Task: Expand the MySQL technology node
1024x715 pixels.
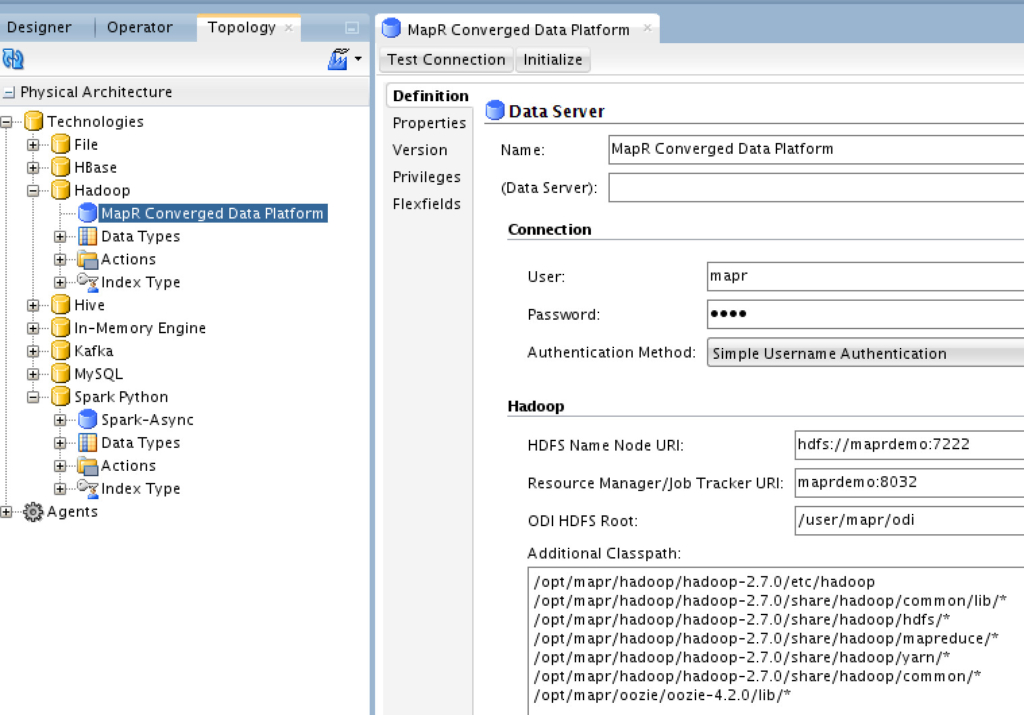Action: [x=33, y=374]
